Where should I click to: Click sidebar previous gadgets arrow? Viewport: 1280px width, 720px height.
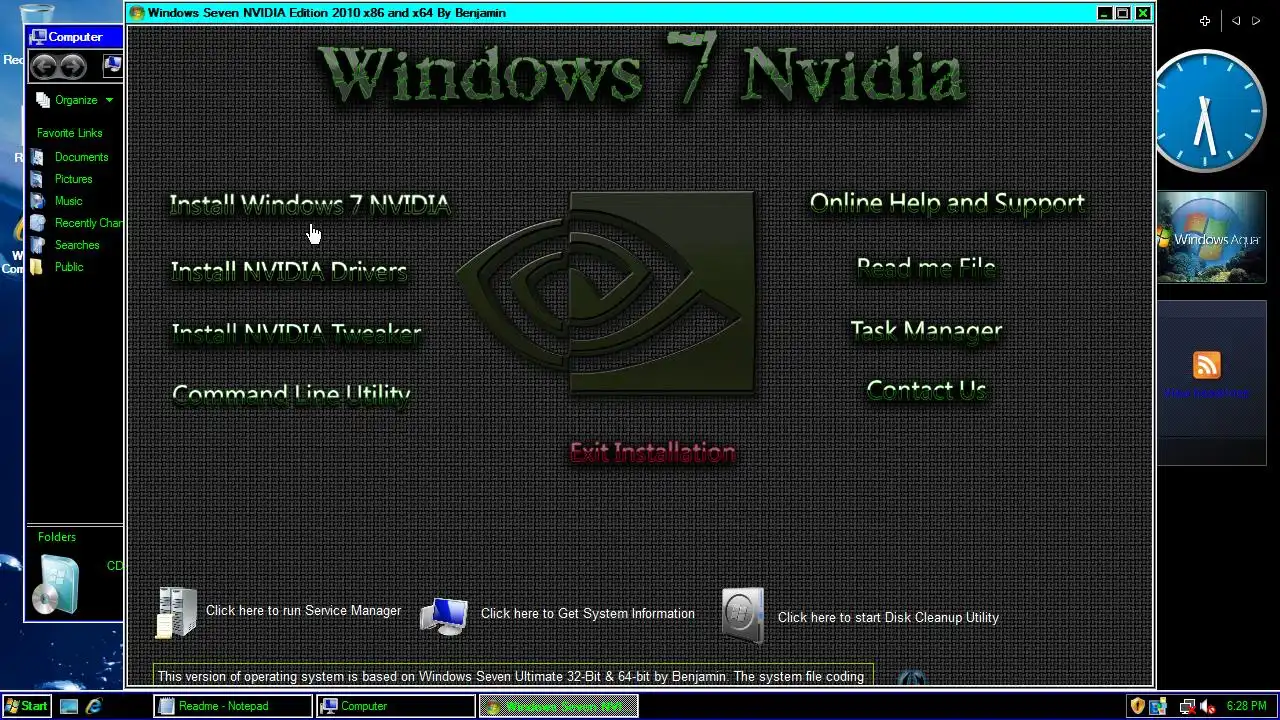tap(1236, 21)
